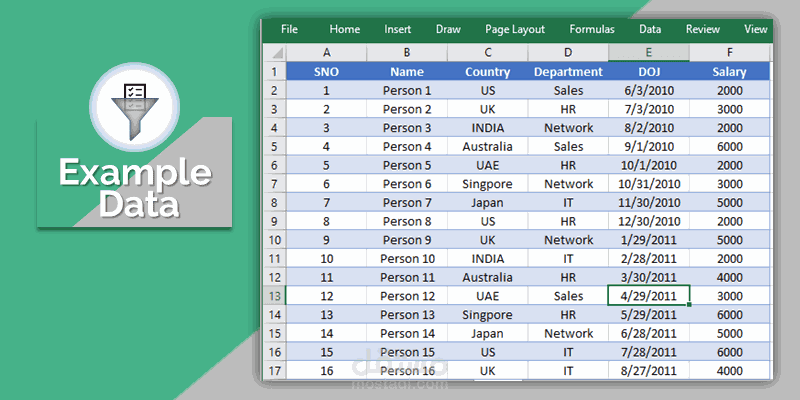Select the date cell 12/30/2010

648,221
